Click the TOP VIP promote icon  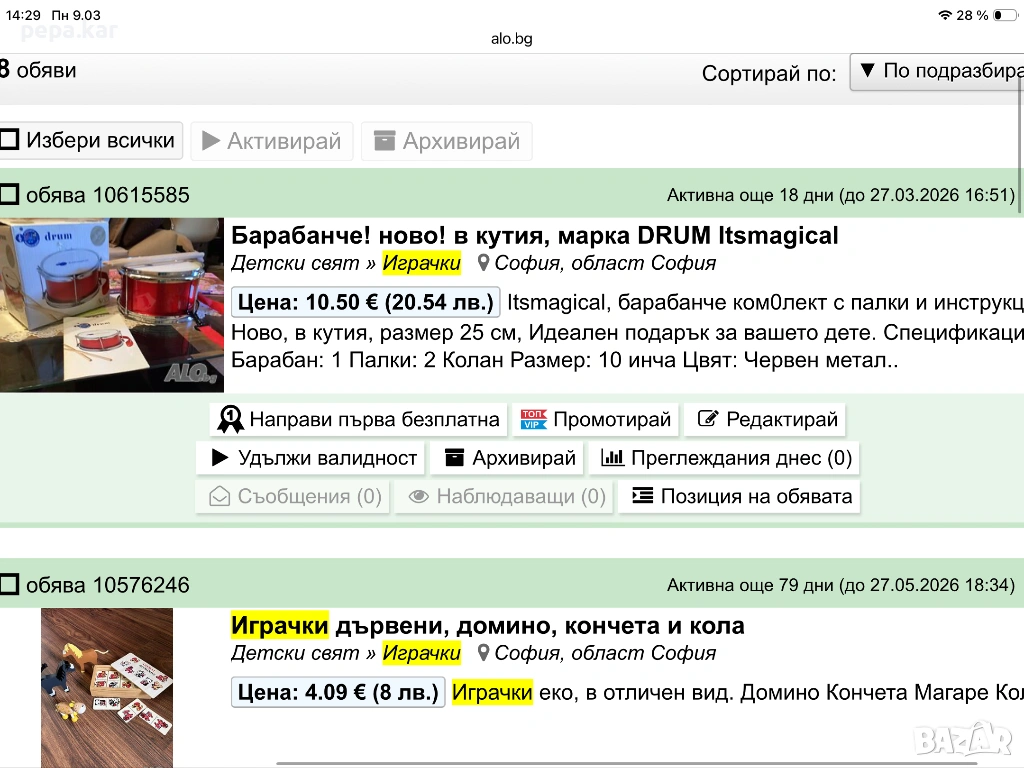coord(533,419)
